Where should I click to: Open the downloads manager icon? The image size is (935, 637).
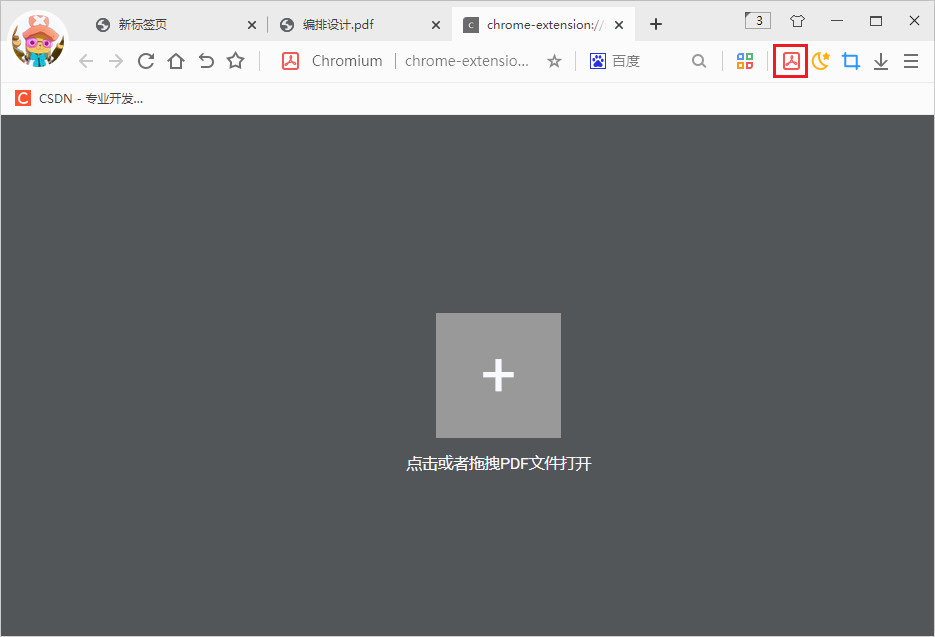[881, 61]
